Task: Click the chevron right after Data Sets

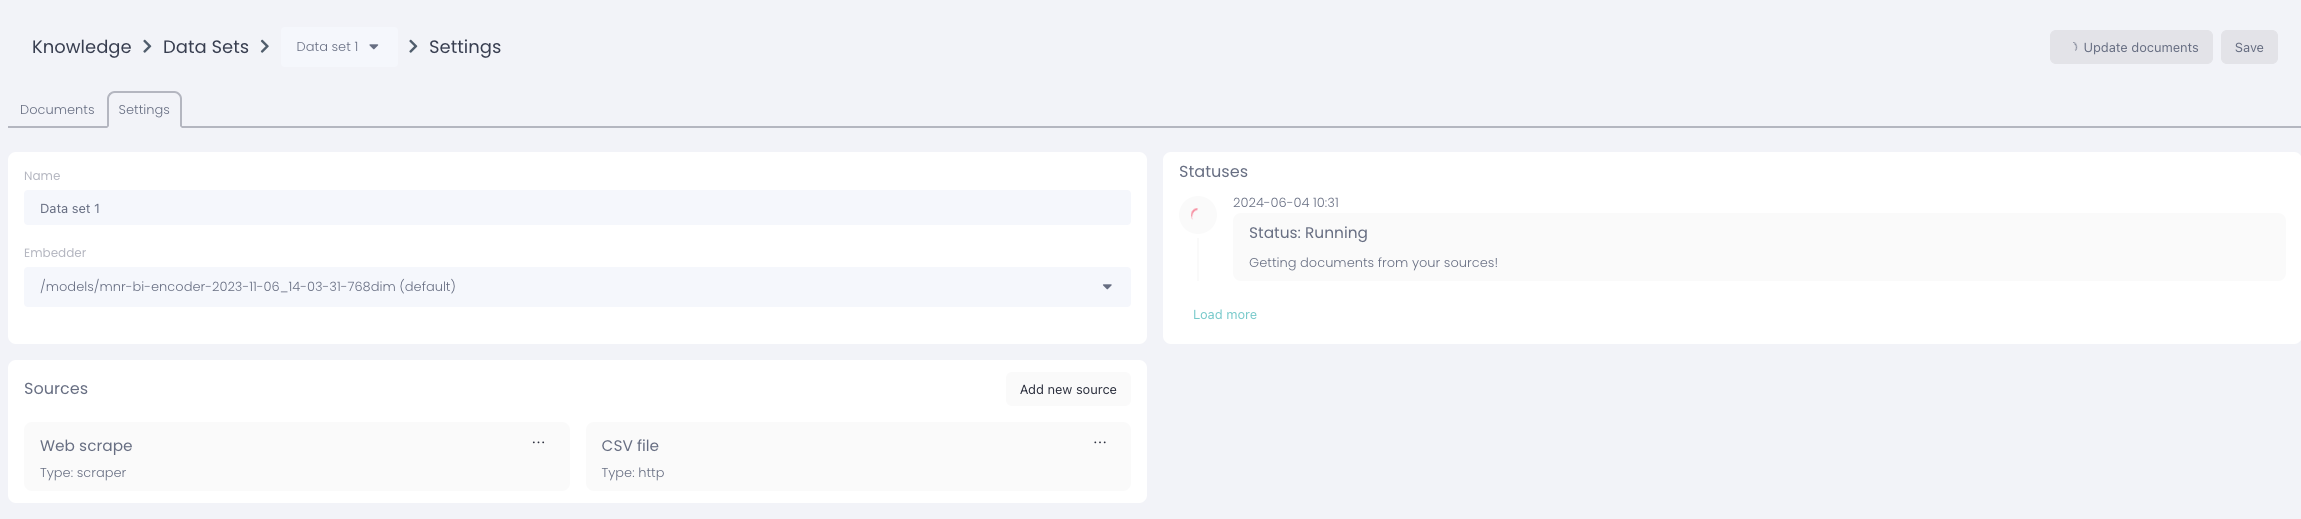Action: click(265, 47)
